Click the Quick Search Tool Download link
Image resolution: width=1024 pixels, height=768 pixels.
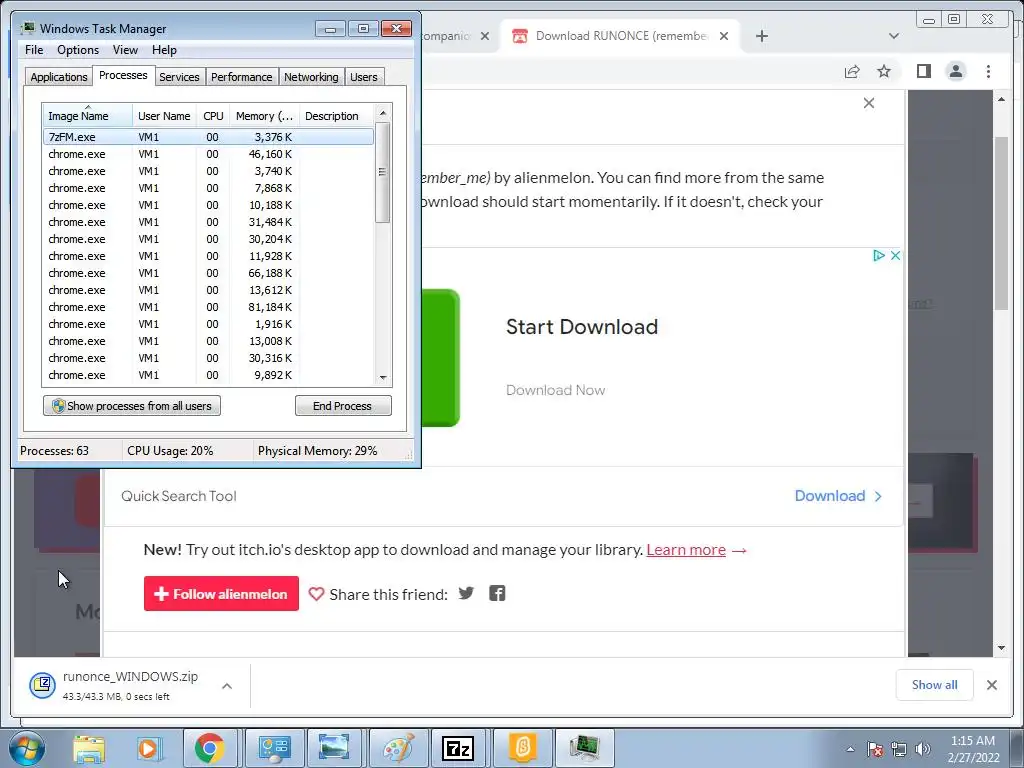838,496
